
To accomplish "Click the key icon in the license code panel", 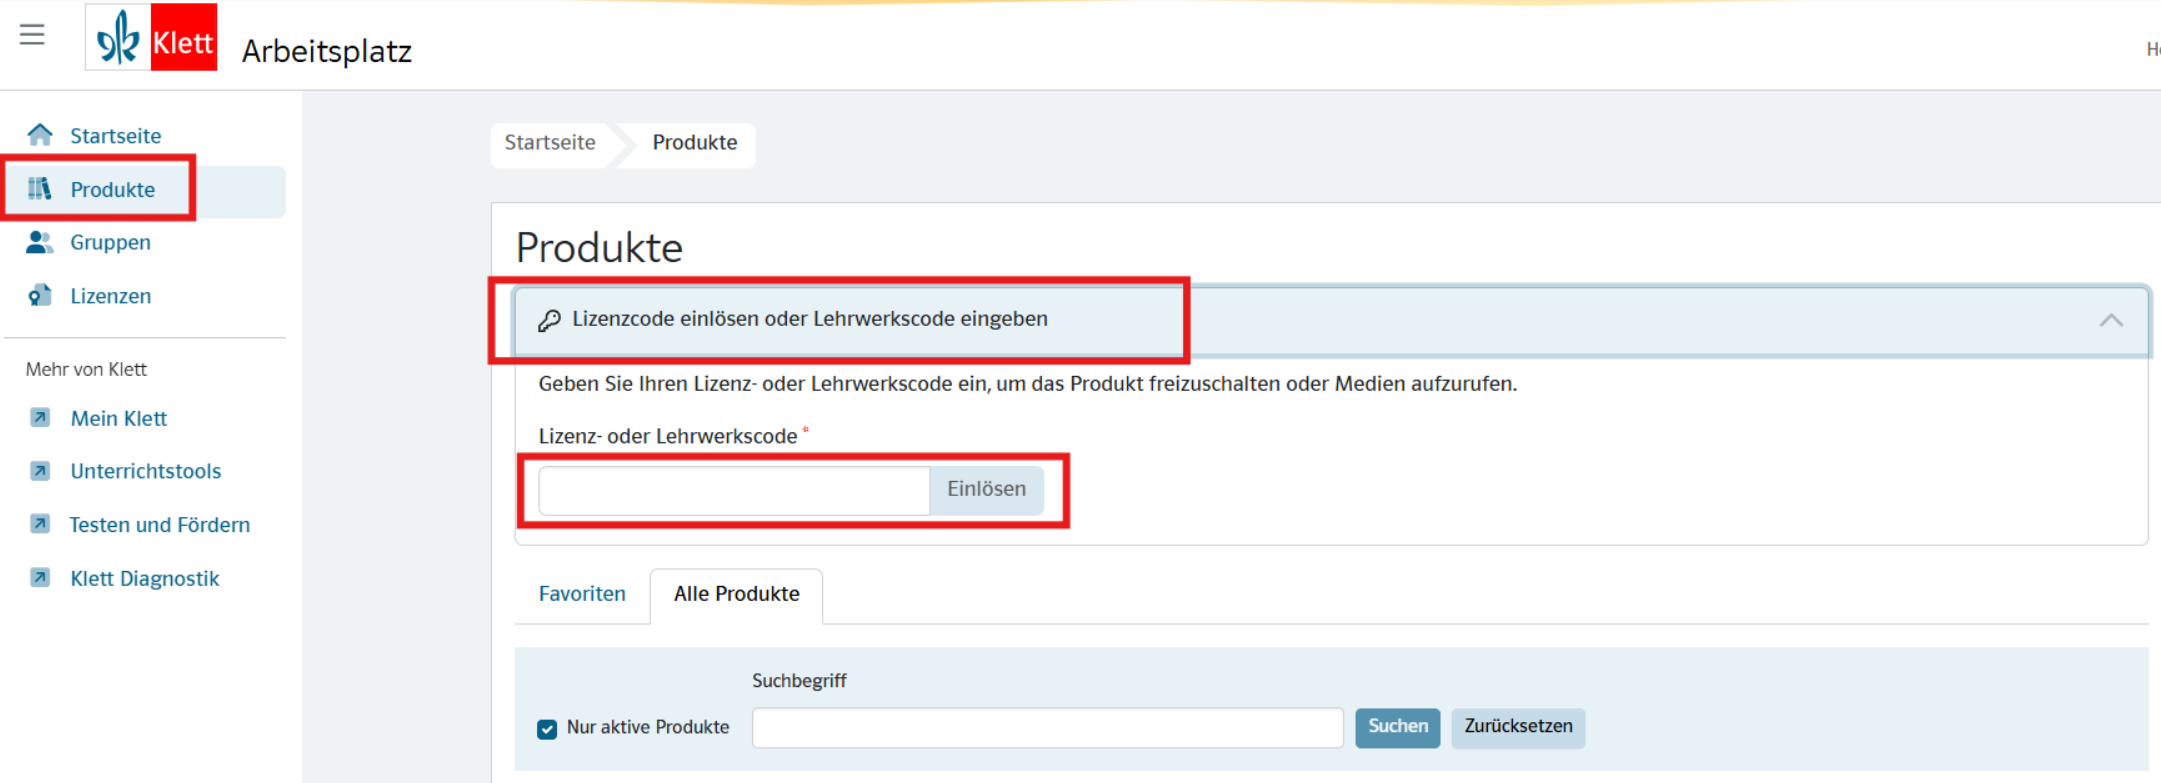I will pos(549,320).
